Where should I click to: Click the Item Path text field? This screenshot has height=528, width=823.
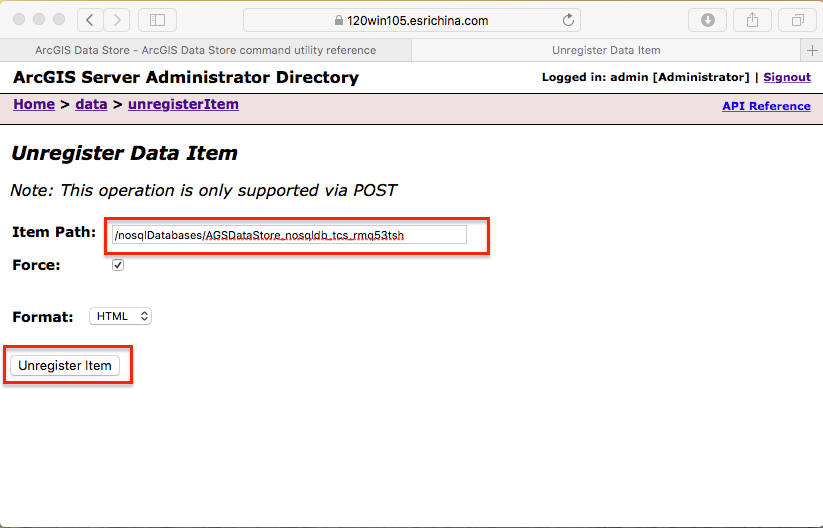click(289, 235)
